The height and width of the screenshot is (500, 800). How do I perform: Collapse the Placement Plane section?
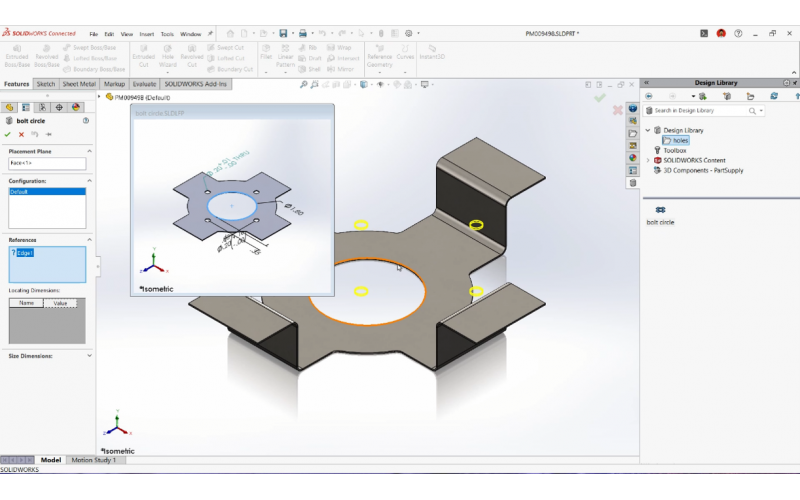point(89,152)
